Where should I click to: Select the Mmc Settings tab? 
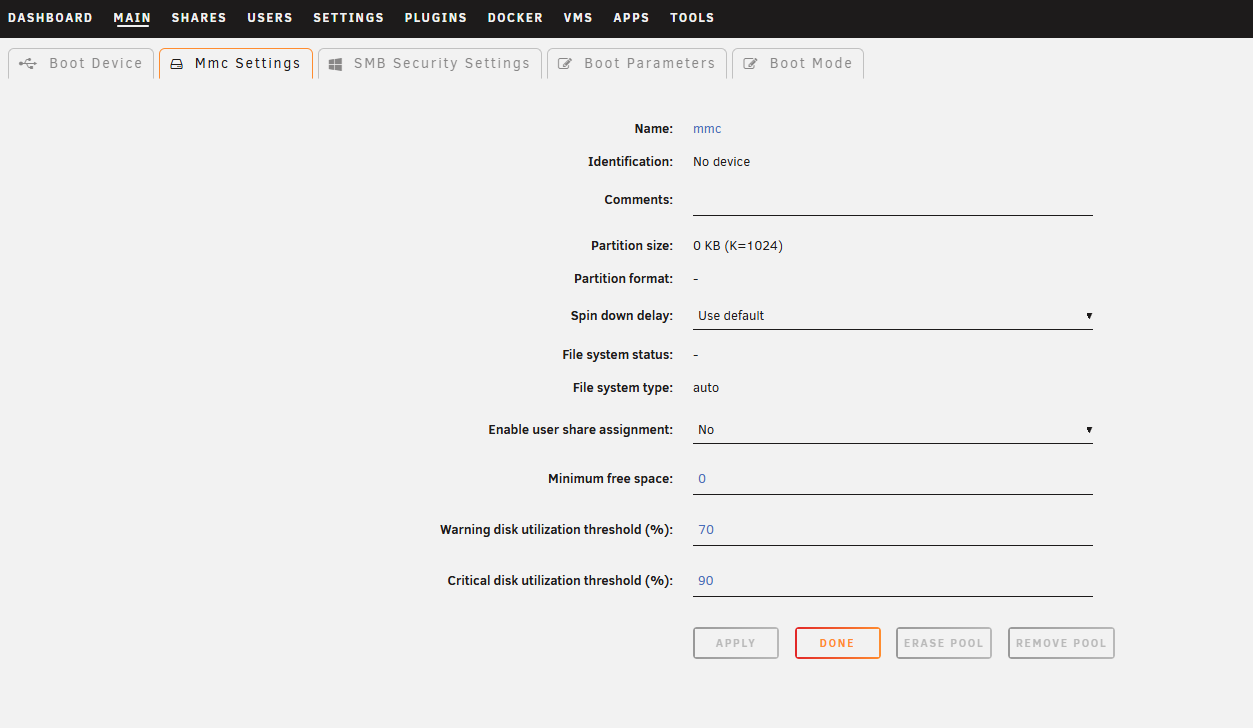[236, 63]
